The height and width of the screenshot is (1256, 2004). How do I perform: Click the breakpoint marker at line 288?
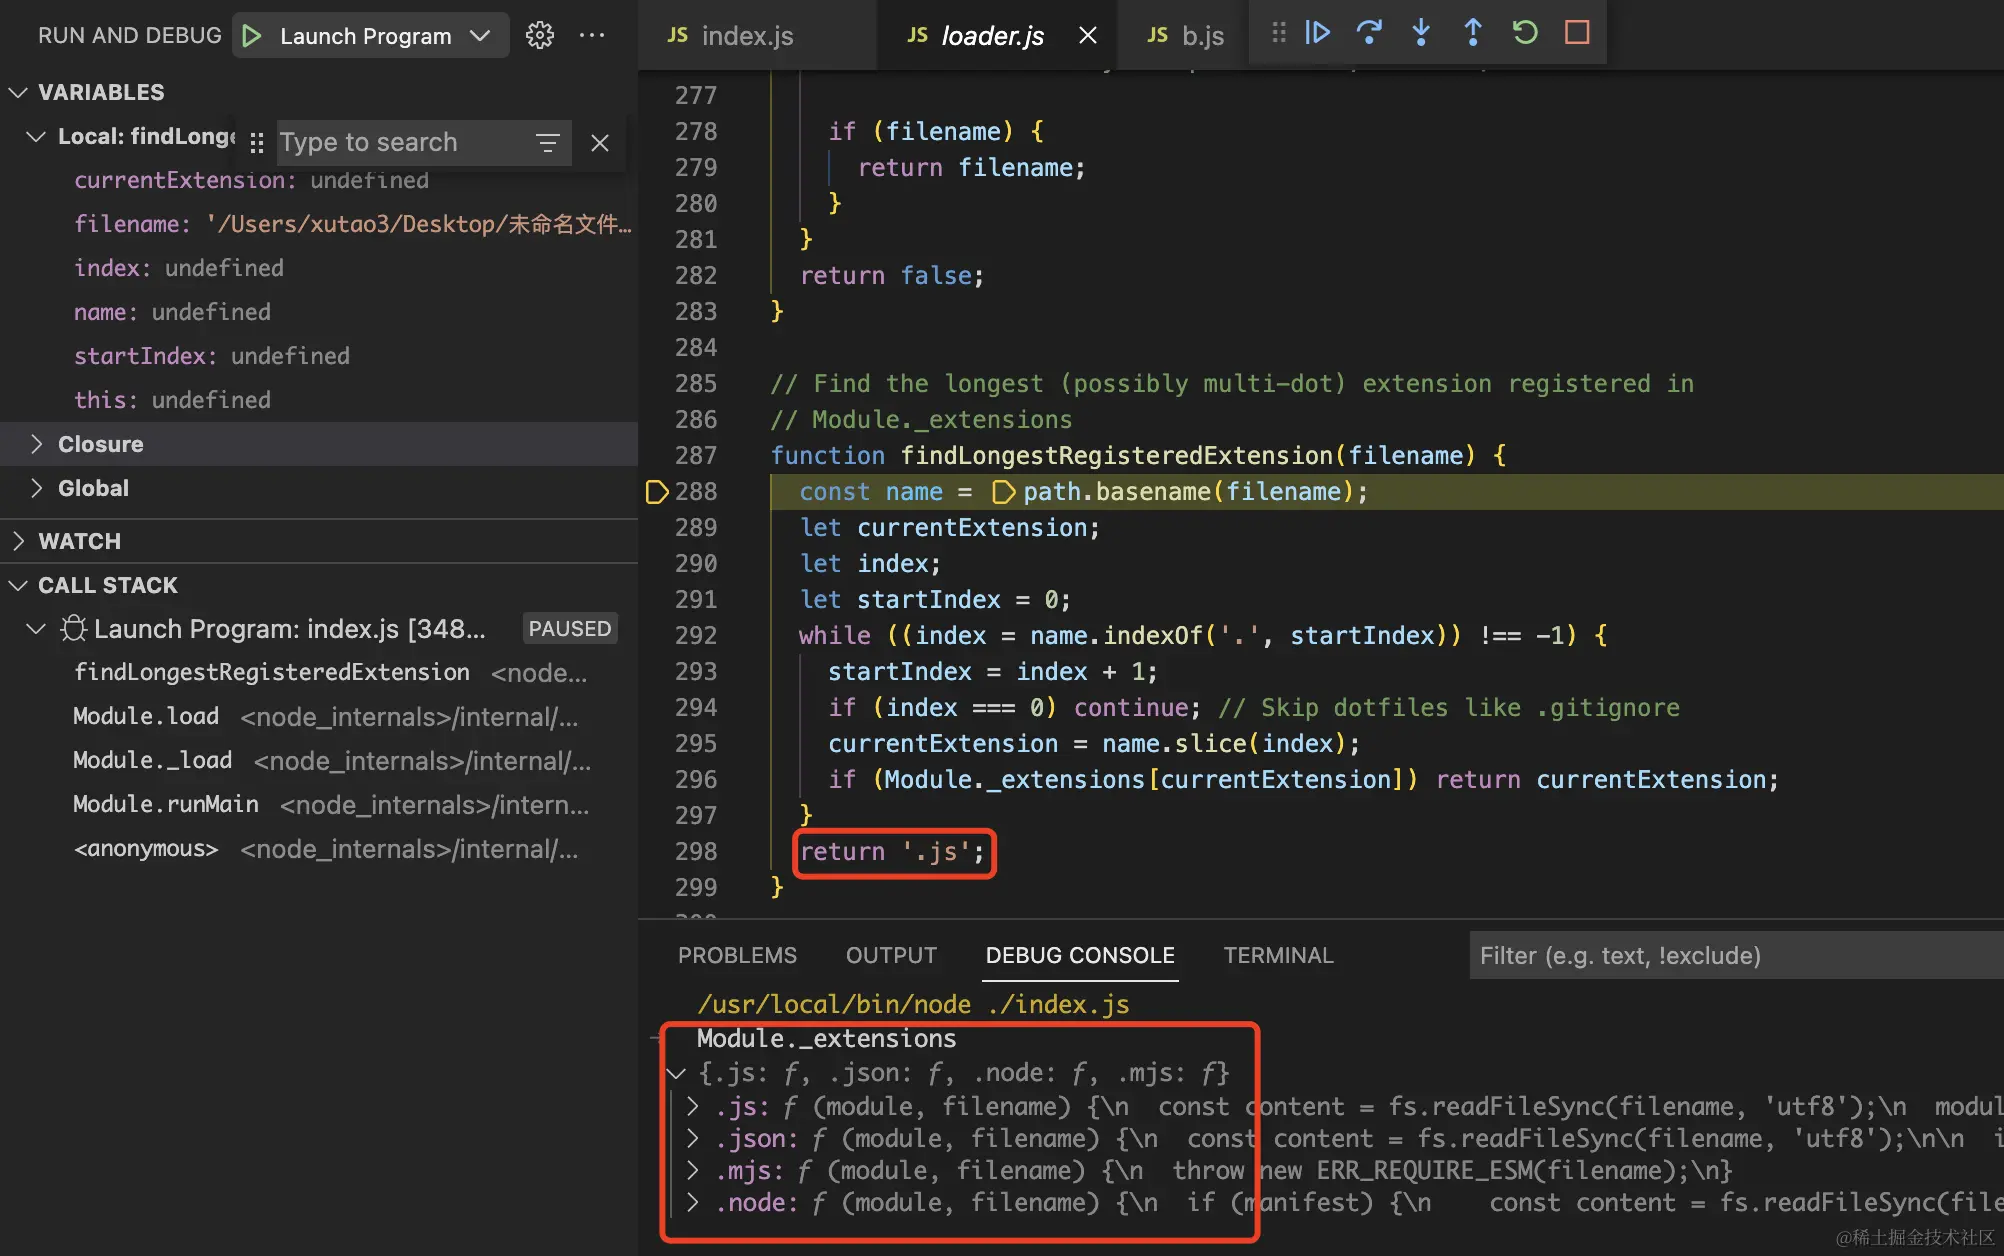click(656, 492)
